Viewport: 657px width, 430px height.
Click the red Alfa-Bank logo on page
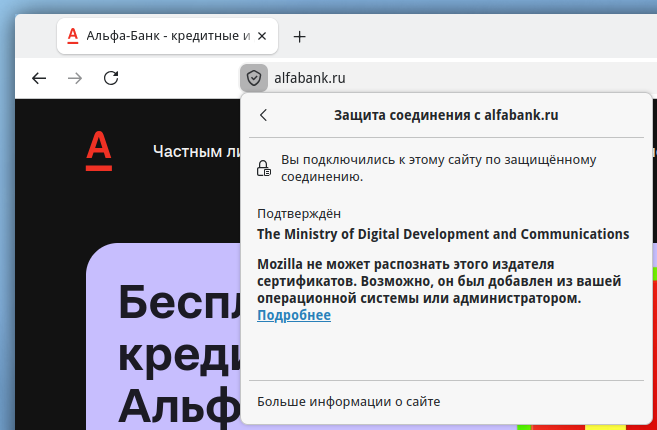pos(99,151)
